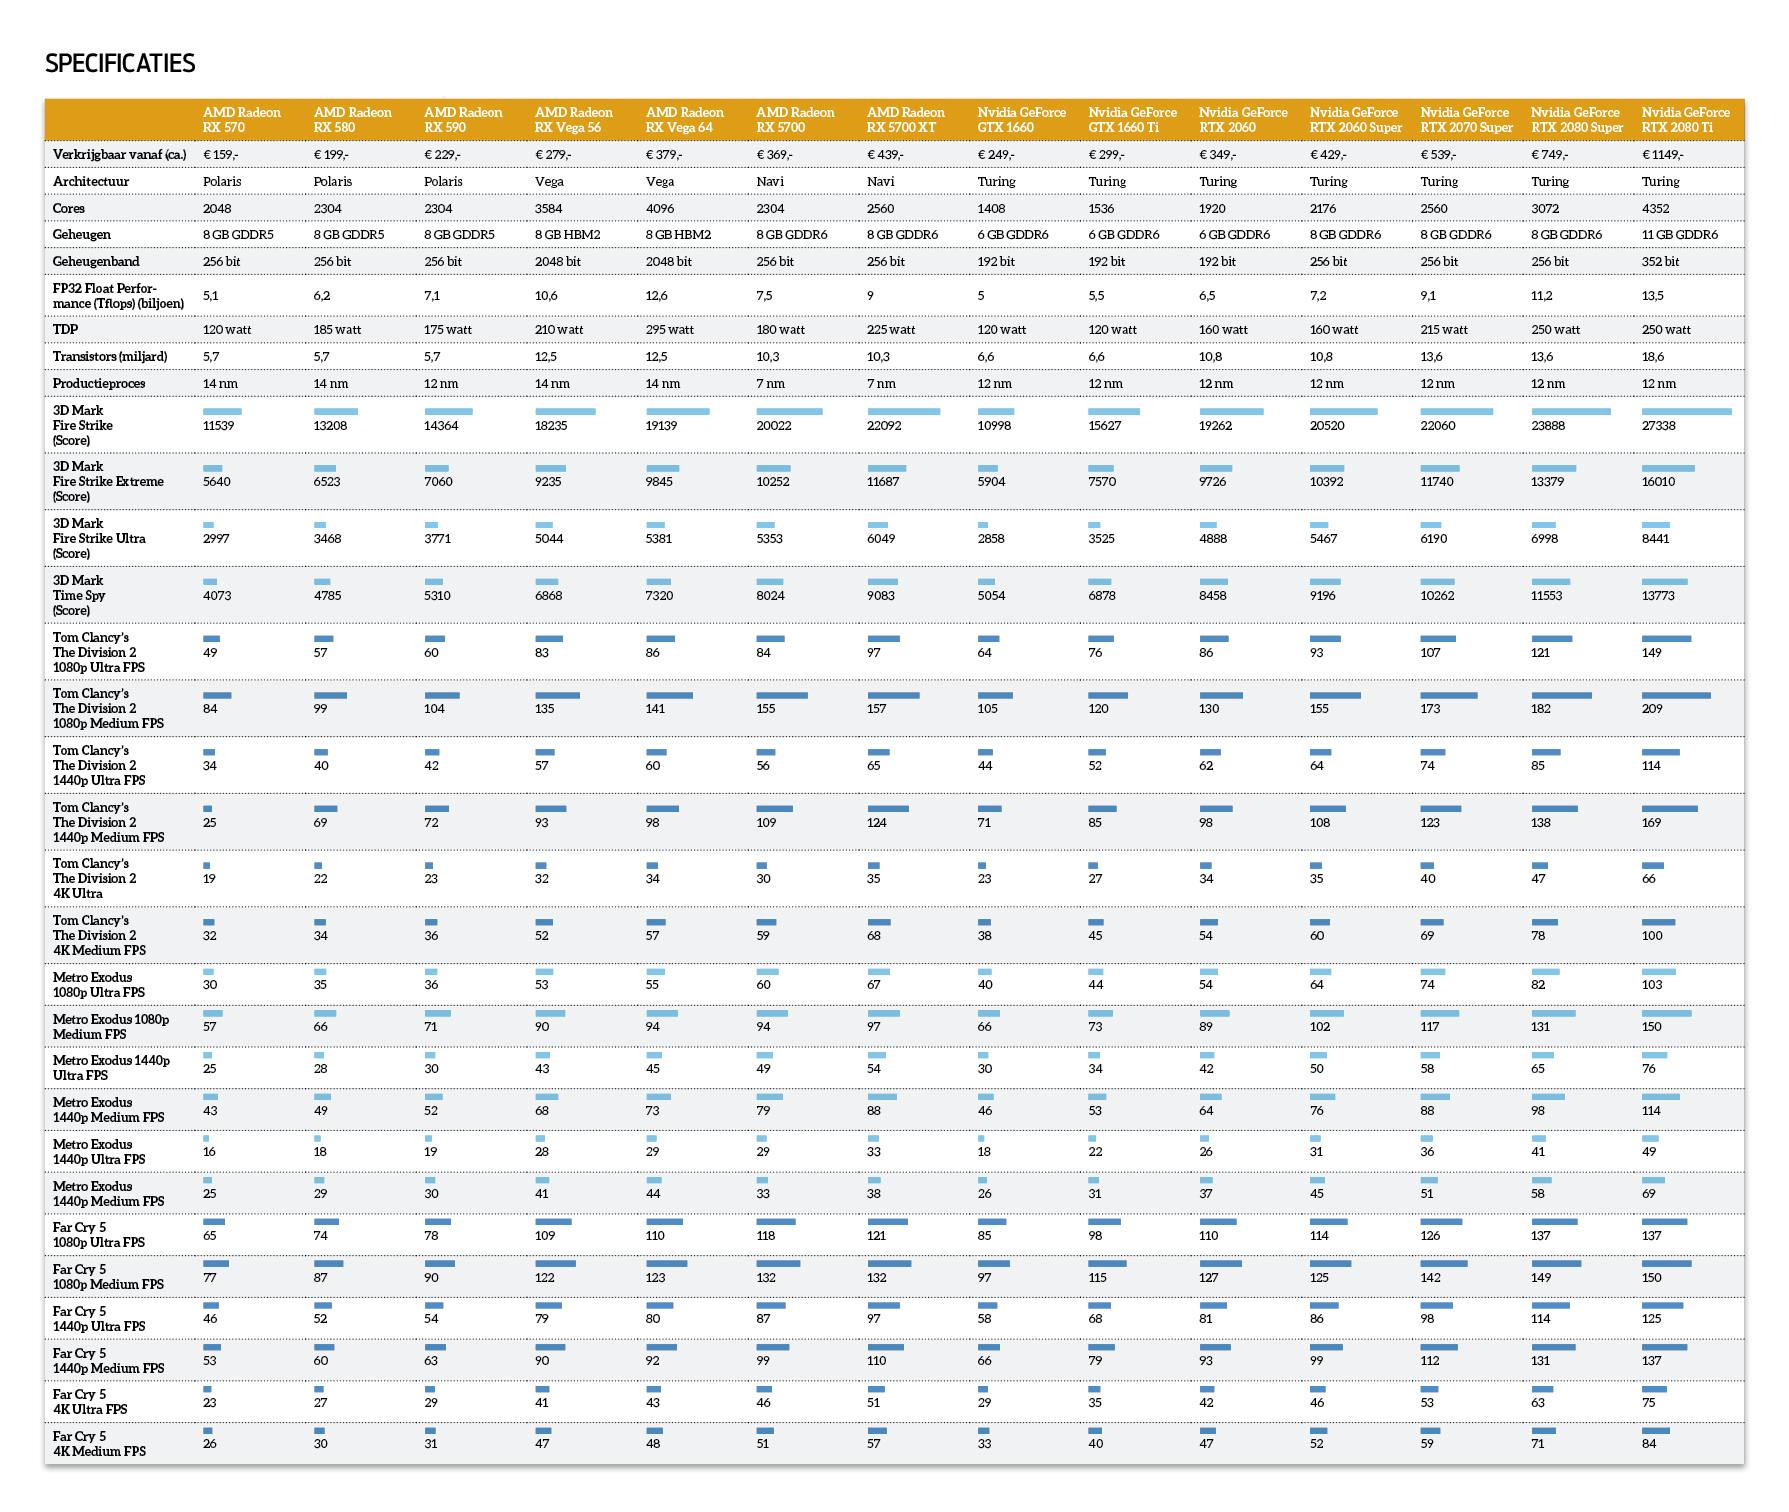The height and width of the screenshot is (1512, 1789).
Task: Click the 'Navi' cell in RX 5700 XT column
Action: [x=881, y=182]
